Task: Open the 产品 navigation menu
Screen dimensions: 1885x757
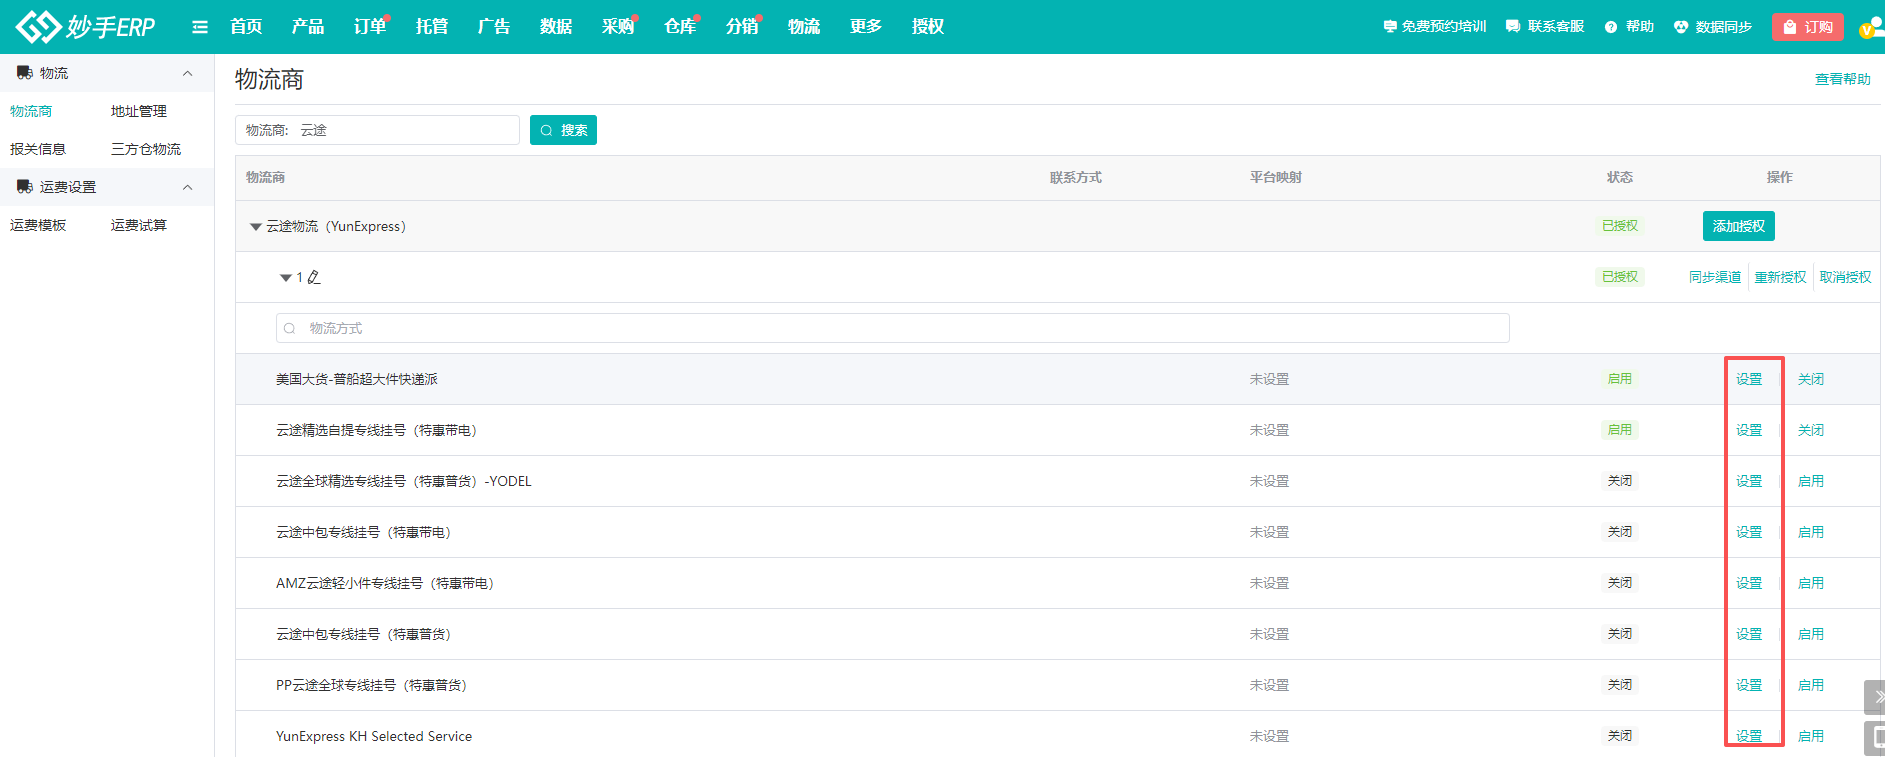Action: [308, 27]
